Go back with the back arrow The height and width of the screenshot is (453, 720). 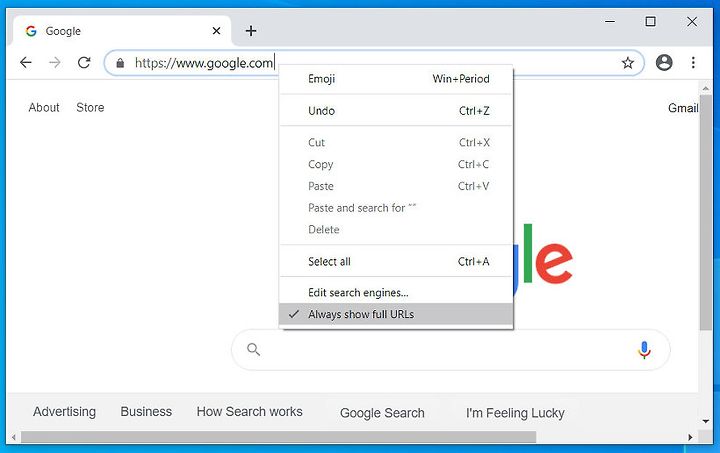[26, 62]
